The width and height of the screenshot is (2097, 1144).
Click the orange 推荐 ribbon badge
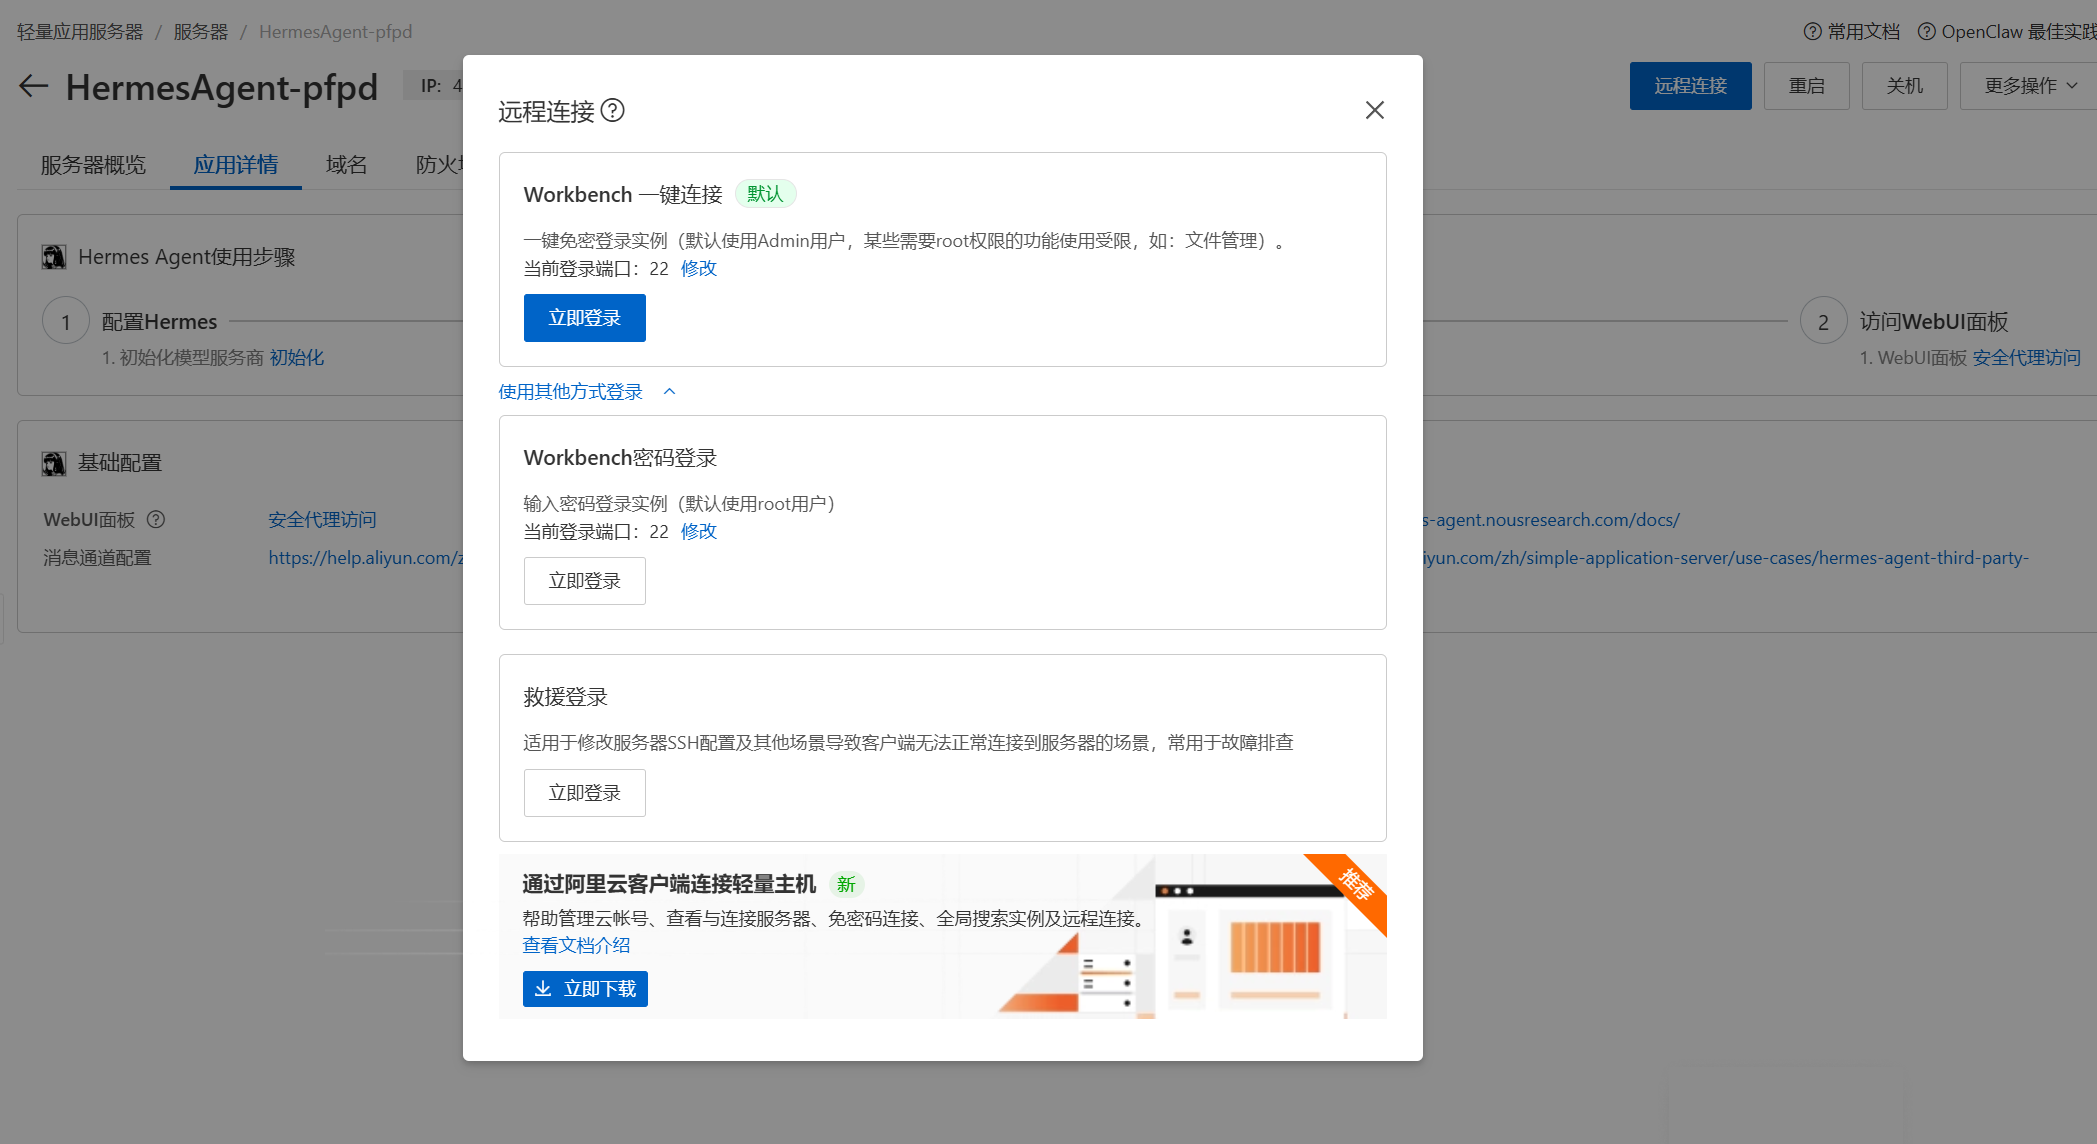(x=1355, y=884)
